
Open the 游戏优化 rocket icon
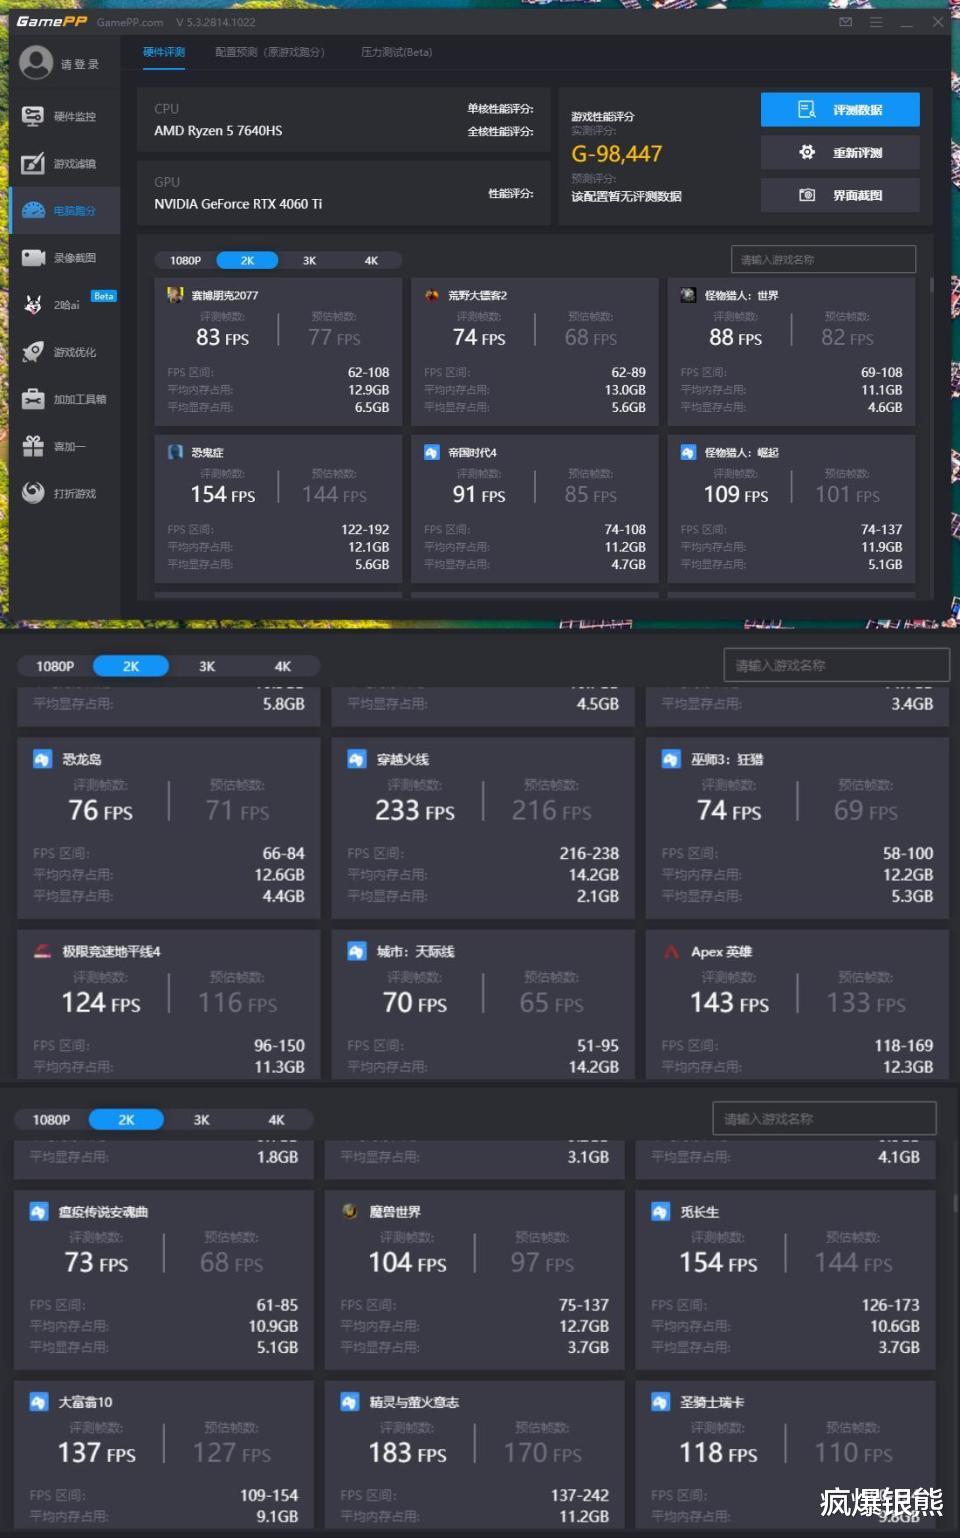click(x=33, y=351)
